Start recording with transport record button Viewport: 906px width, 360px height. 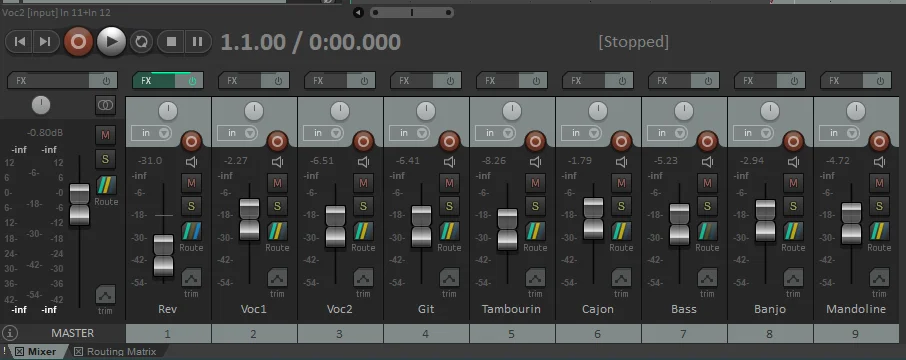[x=79, y=42]
